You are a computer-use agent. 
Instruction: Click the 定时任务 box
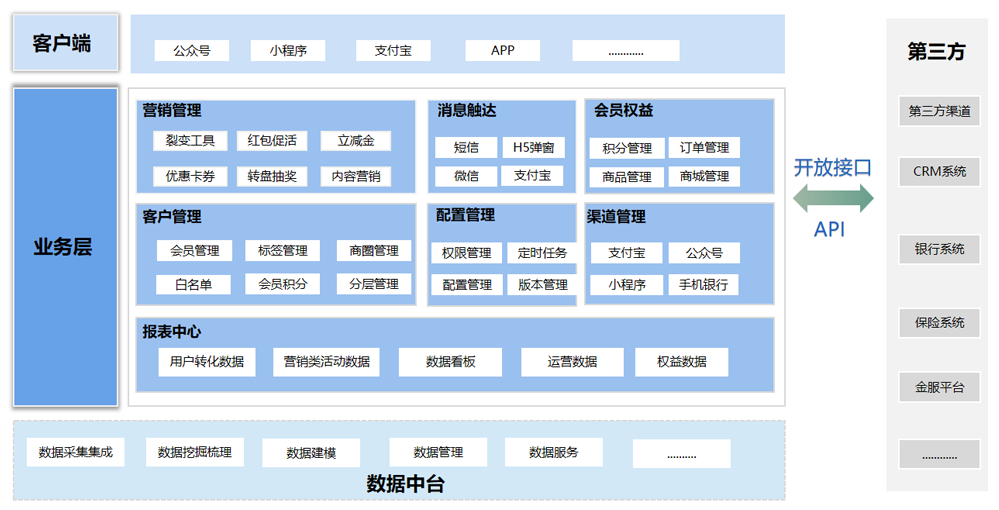click(543, 253)
